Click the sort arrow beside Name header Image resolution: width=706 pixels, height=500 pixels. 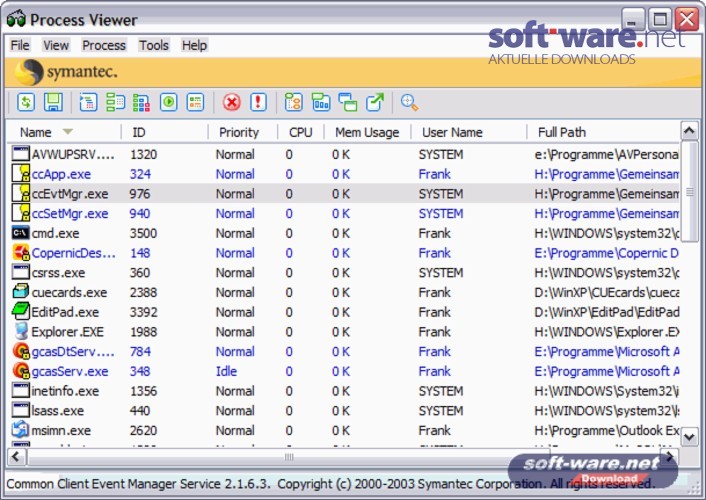68,132
